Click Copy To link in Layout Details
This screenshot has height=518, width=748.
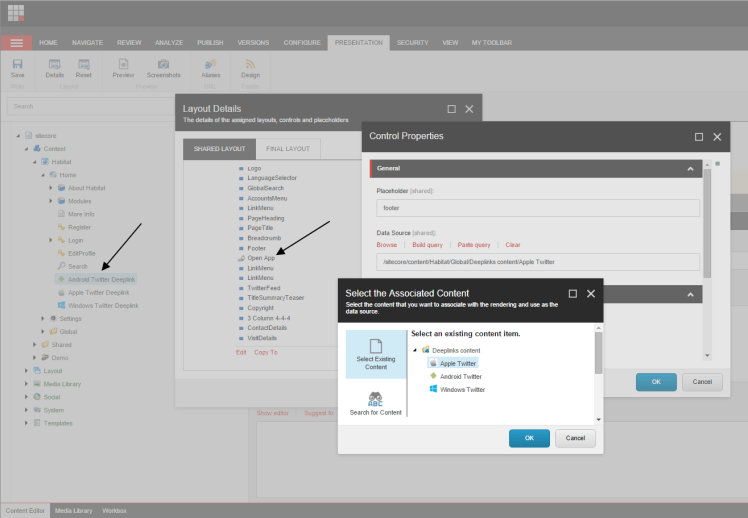point(266,352)
